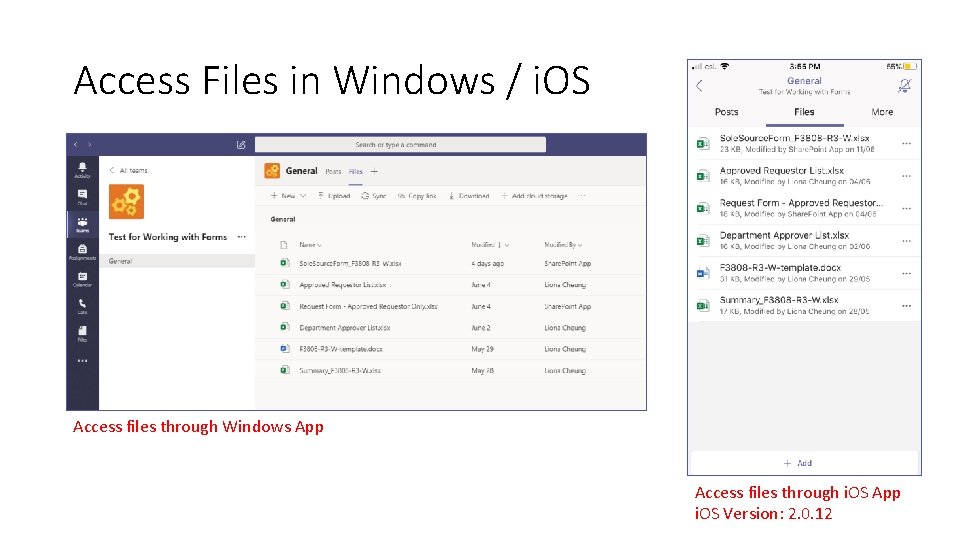Open Approved Requestor List.xlsx in Windows list
This screenshot has width=960, height=540.
(x=342, y=285)
